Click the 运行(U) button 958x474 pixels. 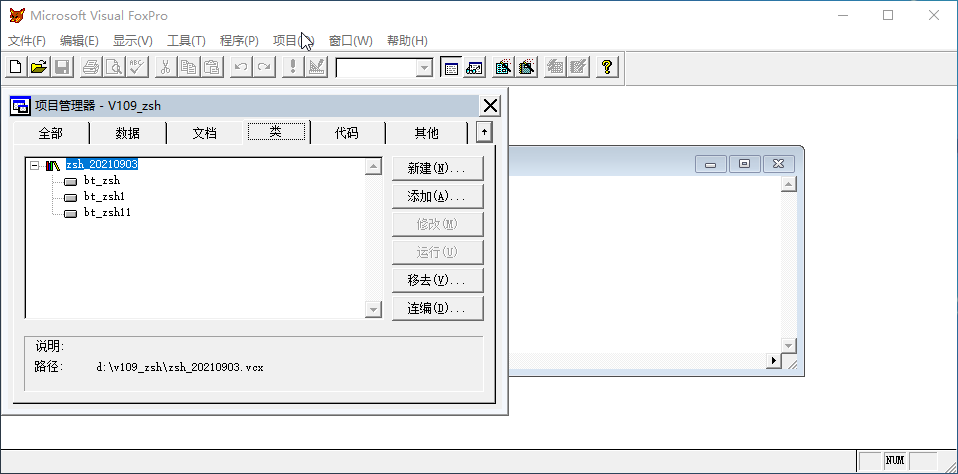pos(437,252)
